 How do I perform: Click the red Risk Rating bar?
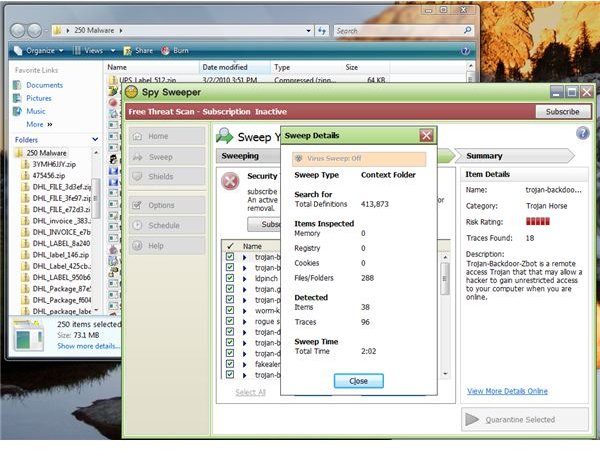pyautogui.click(x=538, y=221)
